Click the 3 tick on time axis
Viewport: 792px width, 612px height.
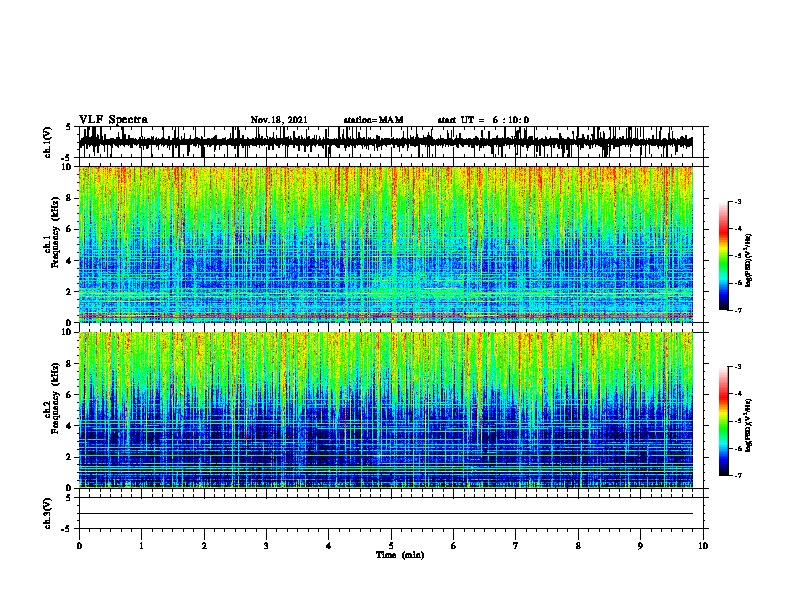point(266,546)
